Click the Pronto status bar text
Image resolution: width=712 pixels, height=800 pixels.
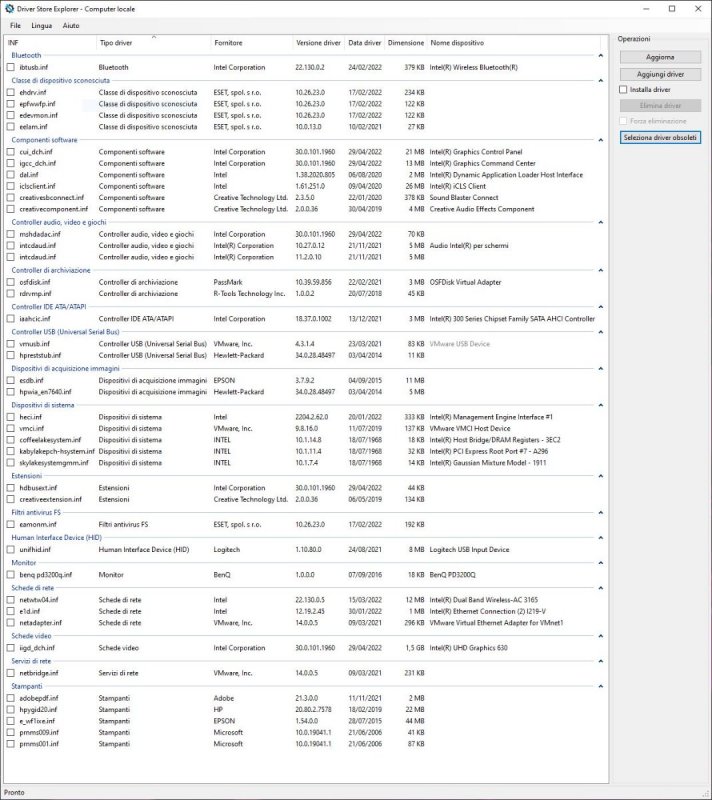[x=14, y=793]
